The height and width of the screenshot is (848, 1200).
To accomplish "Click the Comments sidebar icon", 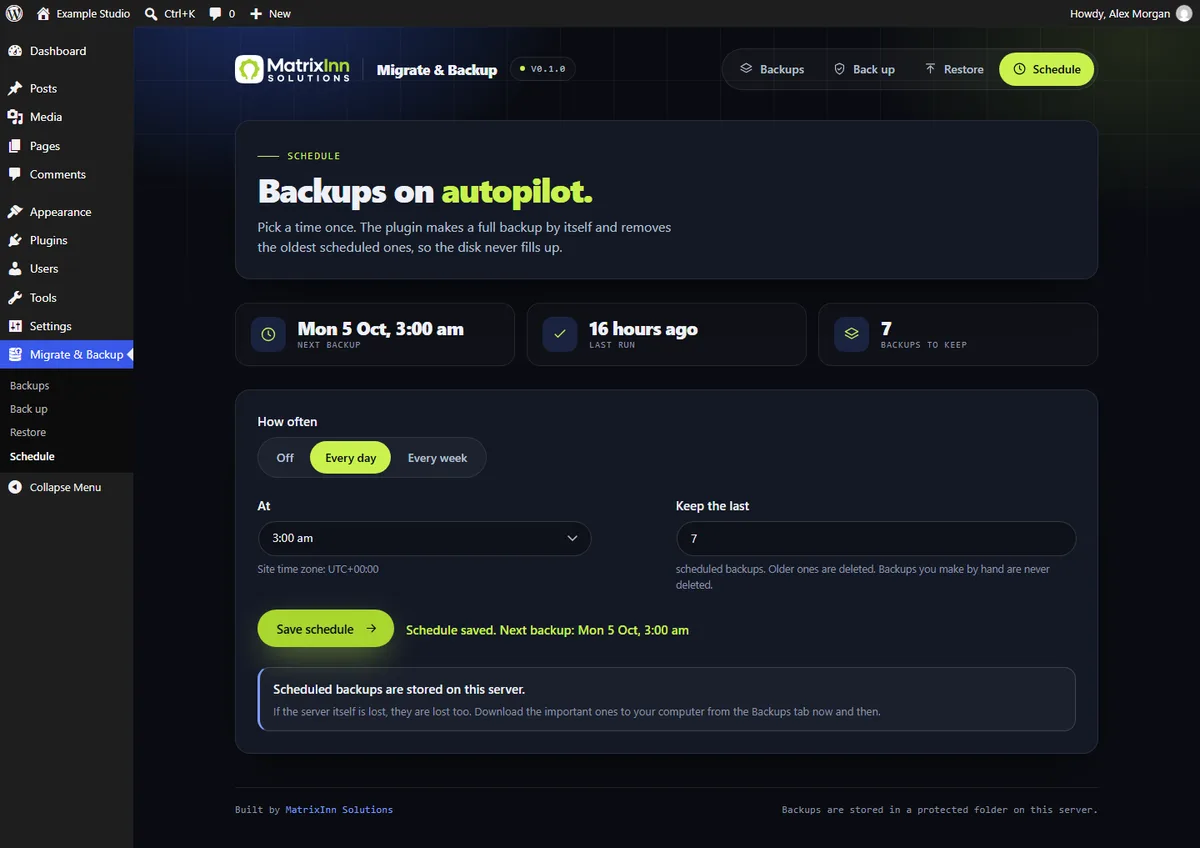I will [15, 174].
